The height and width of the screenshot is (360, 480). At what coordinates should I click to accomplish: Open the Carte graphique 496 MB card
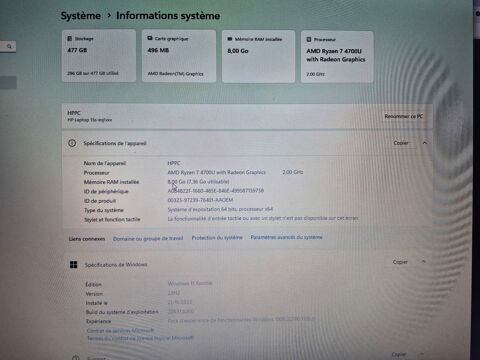click(x=179, y=56)
